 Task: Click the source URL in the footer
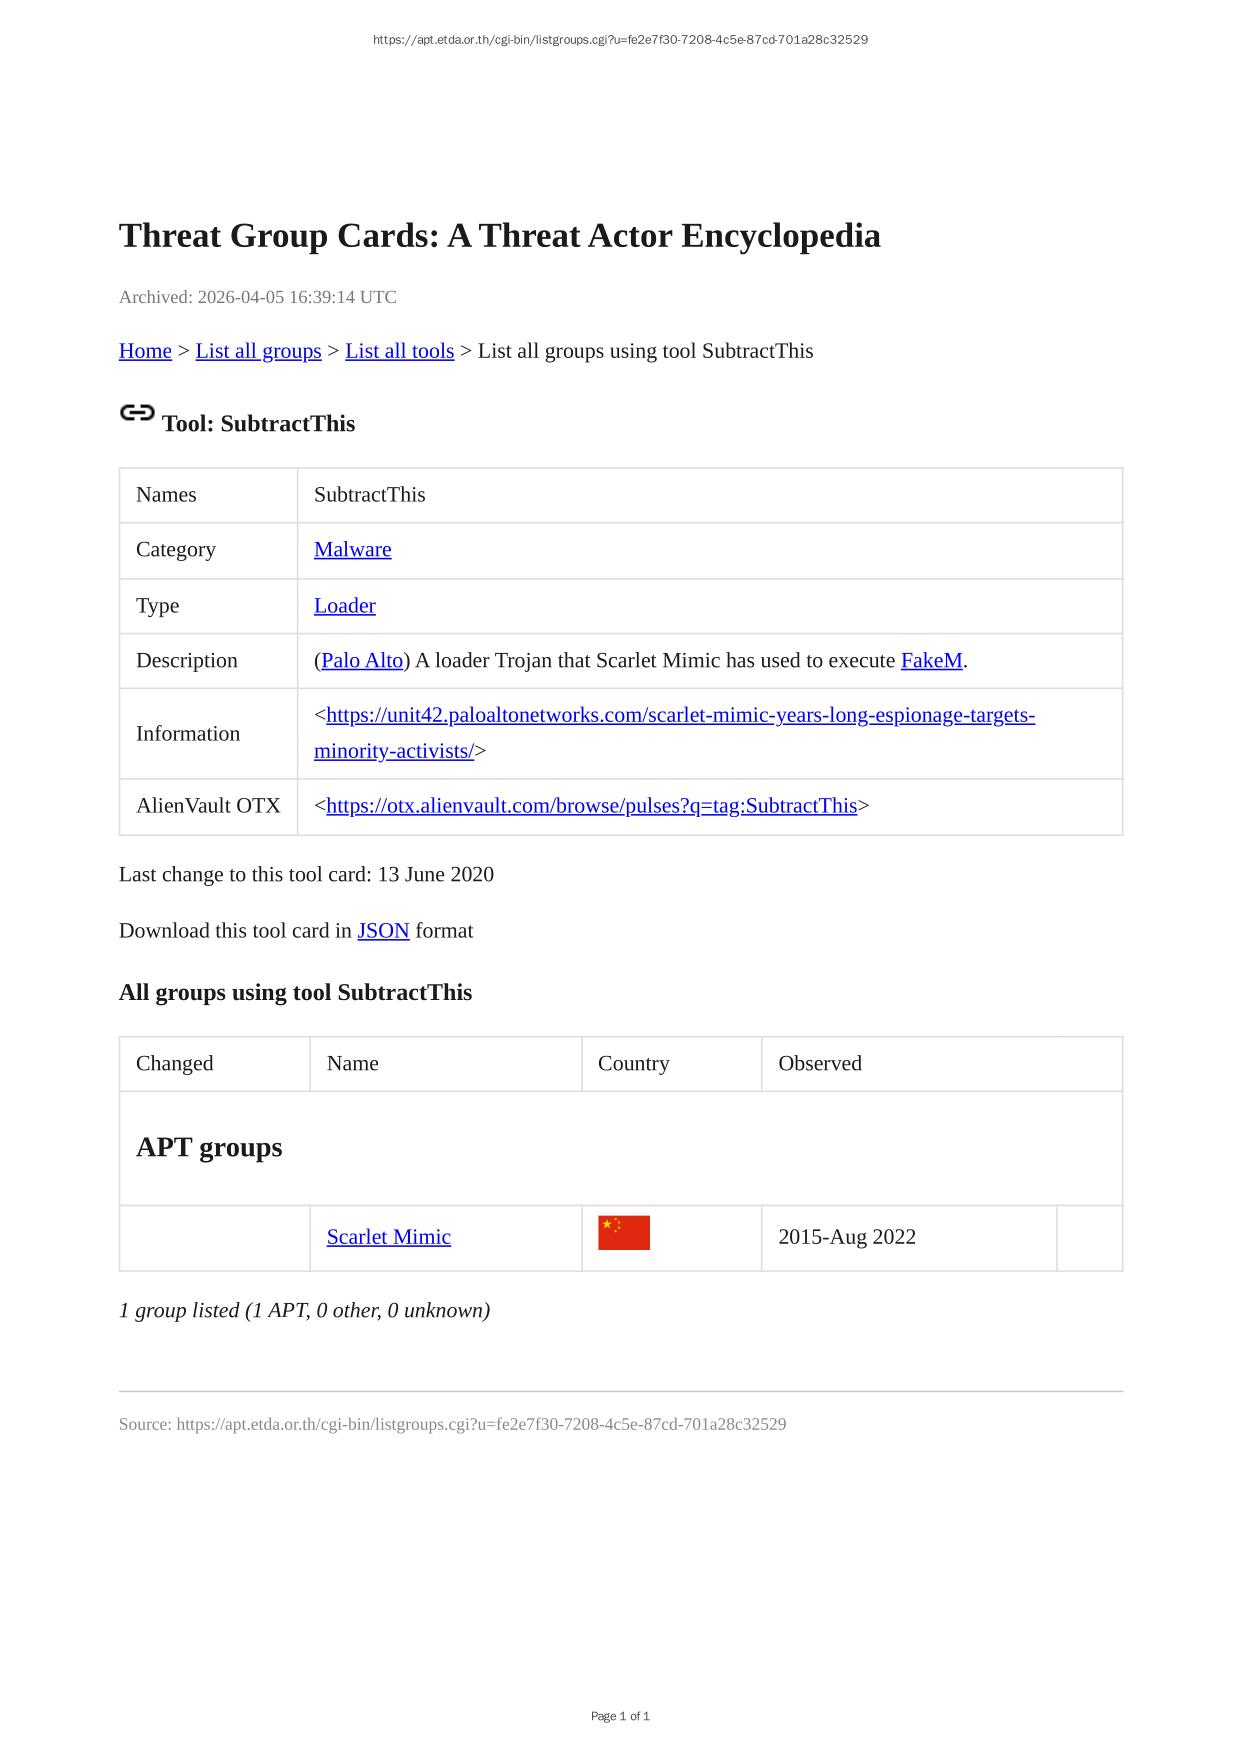click(x=481, y=1424)
